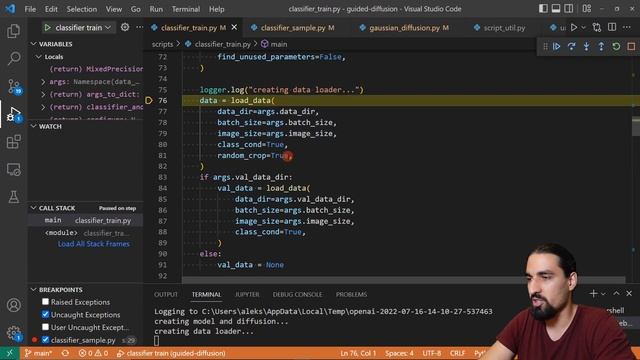
Task: Run Python file from editor title
Action: [x=574, y=27]
